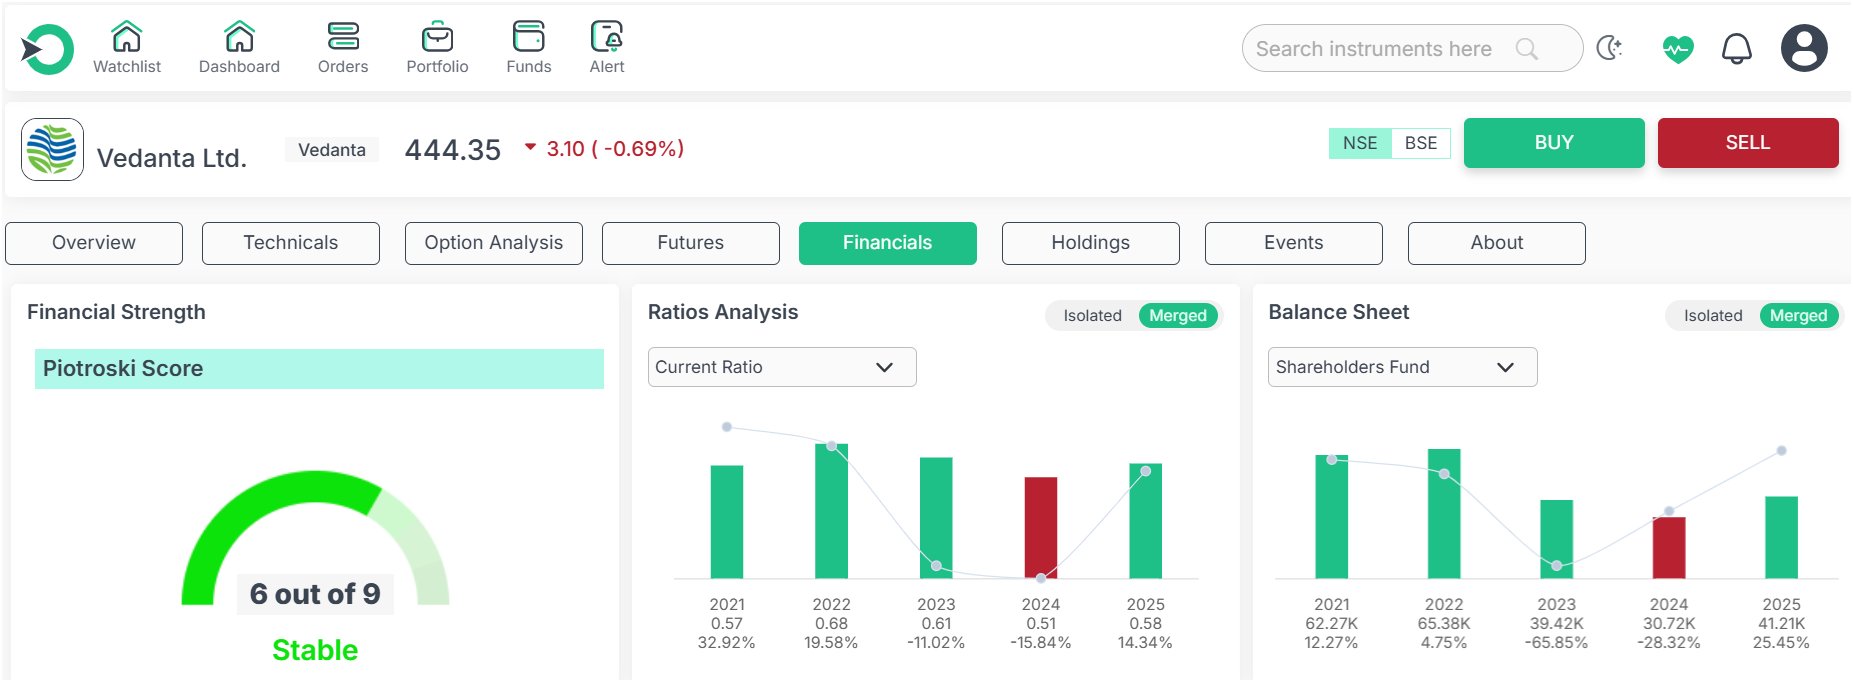Select Merged in Balance Sheet
1853x682 pixels.
pyautogui.click(x=1798, y=316)
